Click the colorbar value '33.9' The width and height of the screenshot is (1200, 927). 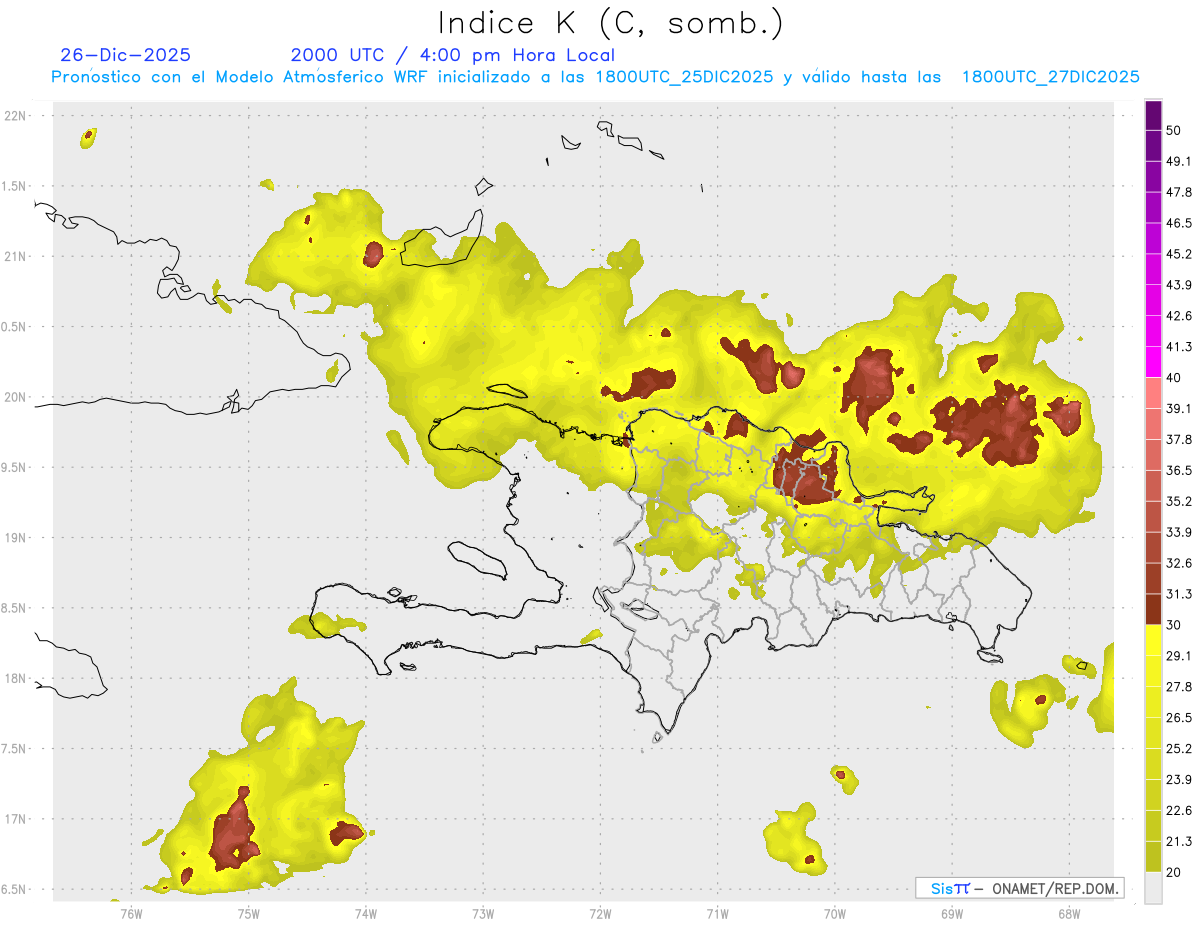click(1179, 533)
